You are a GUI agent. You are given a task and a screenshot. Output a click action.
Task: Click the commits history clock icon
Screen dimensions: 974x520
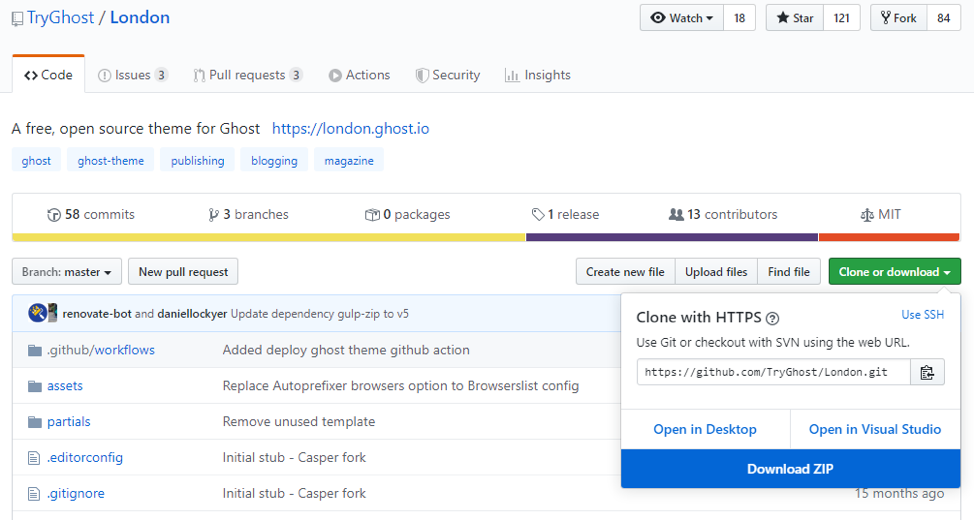coord(54,215)
